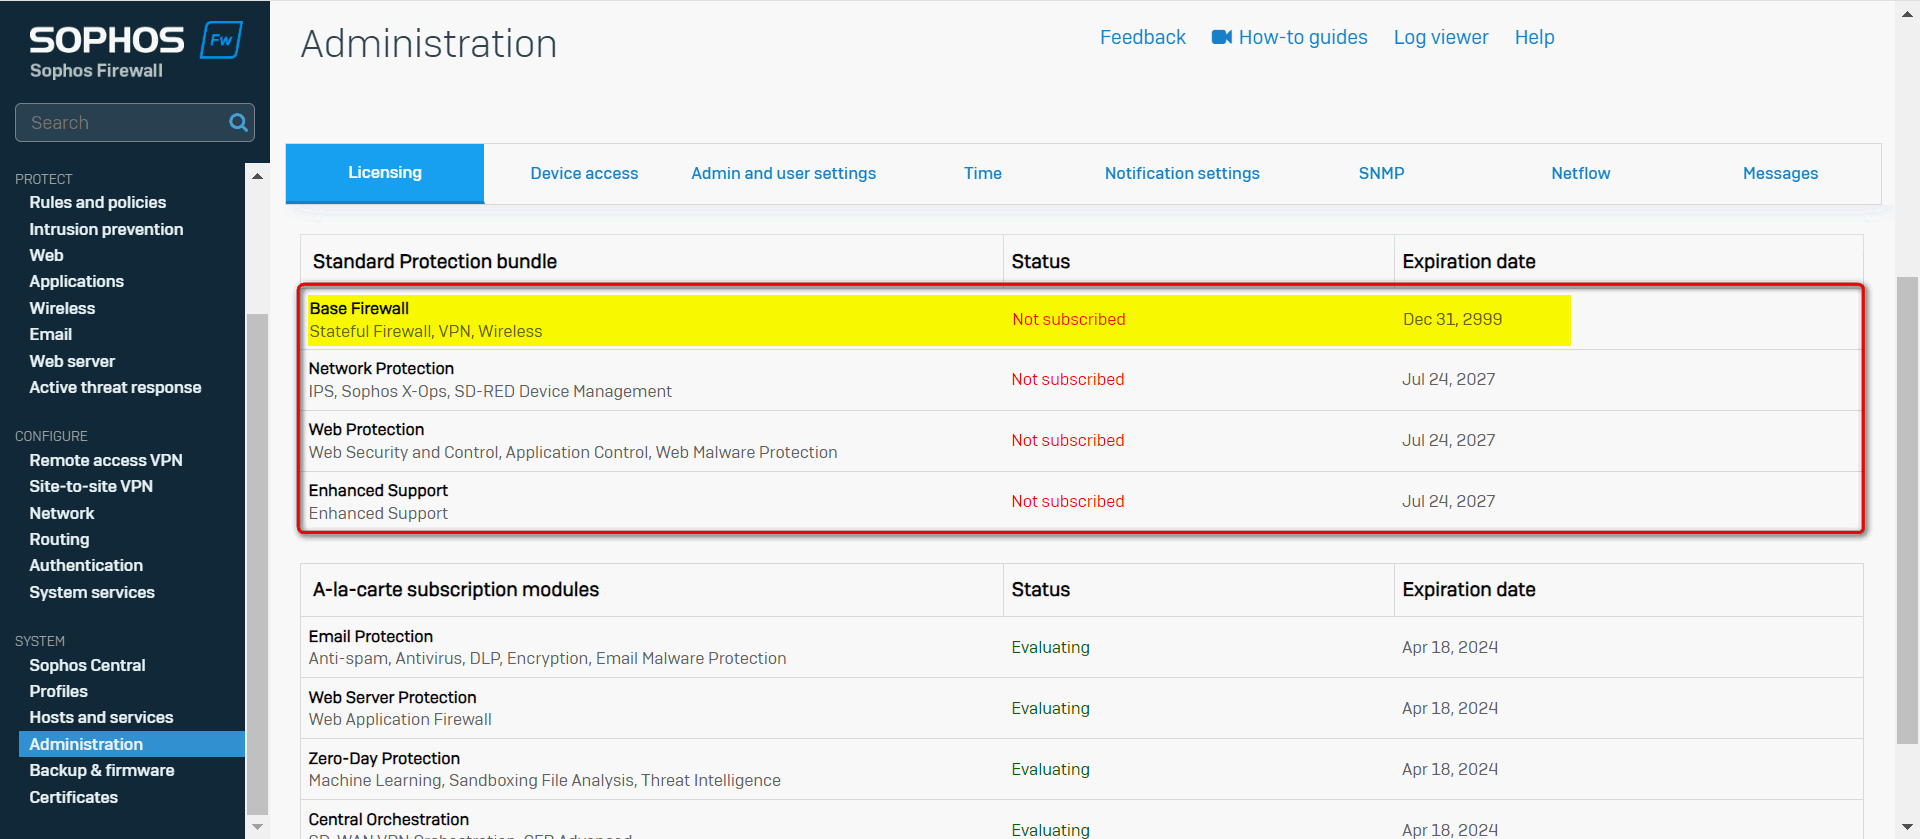Screen dimensions: 1920x839
Task: Open the Web menu item
Action: [x=46, y=255]
